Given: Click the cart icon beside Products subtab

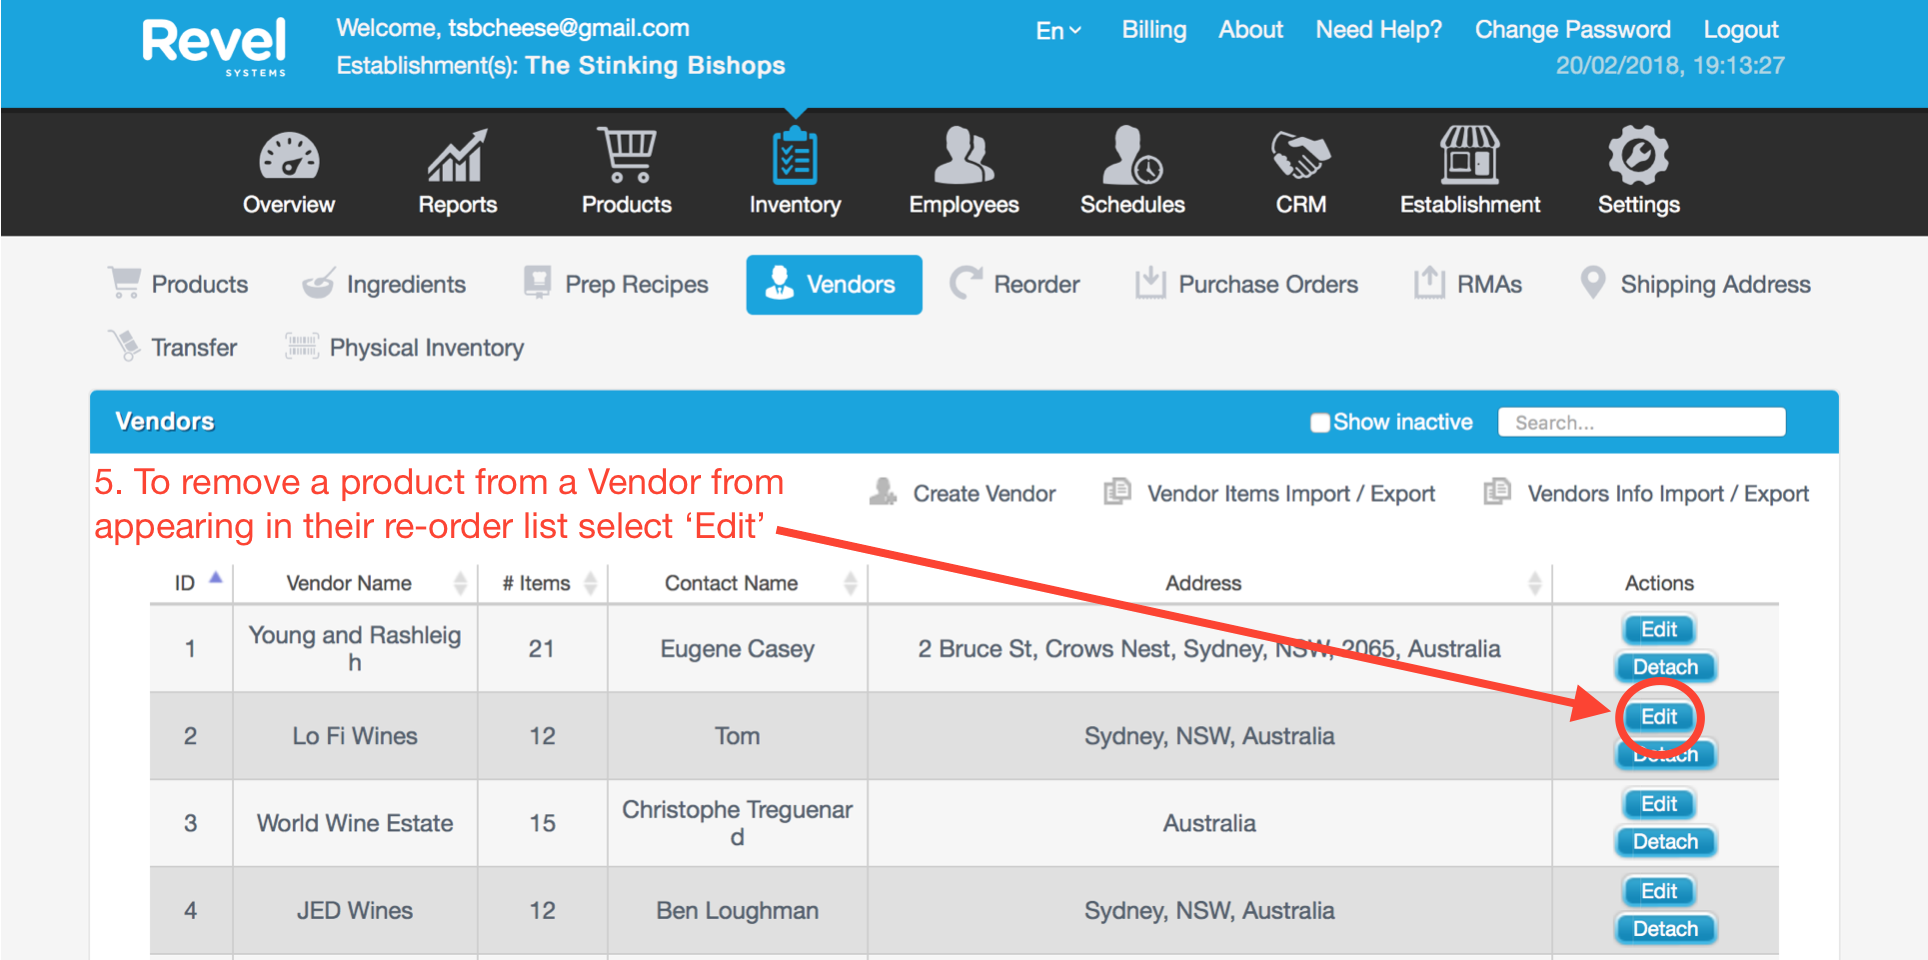Looking at the screenshot, I should (125, 283).
